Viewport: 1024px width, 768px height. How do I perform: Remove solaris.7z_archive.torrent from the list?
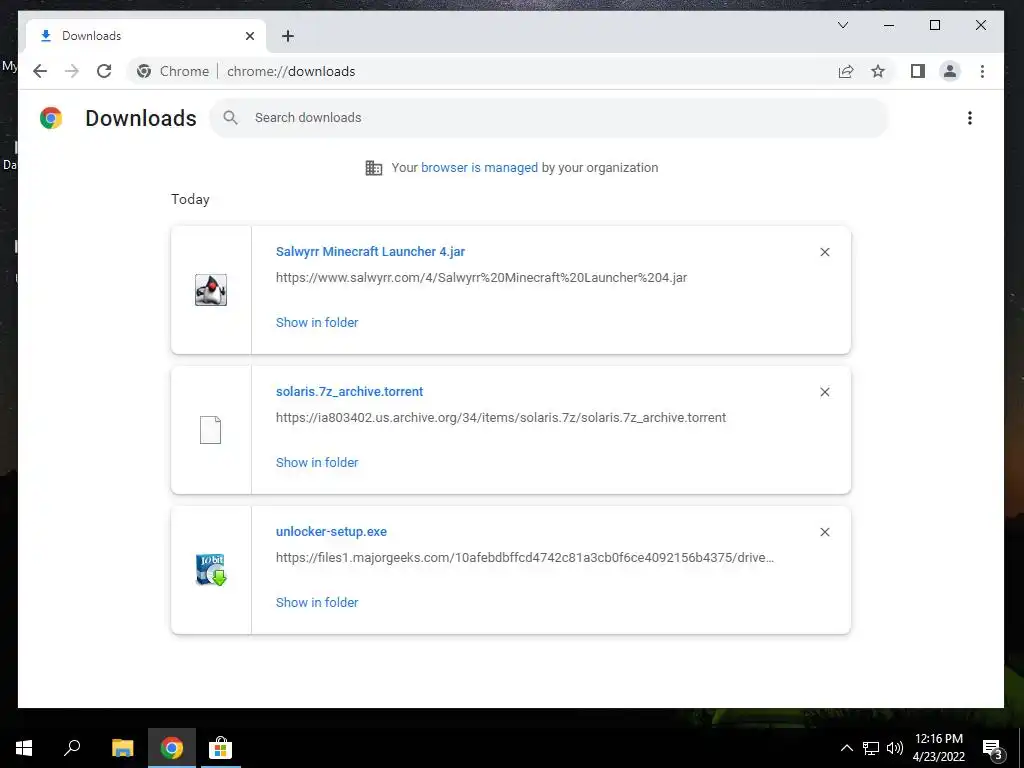[x=825, y=392]
